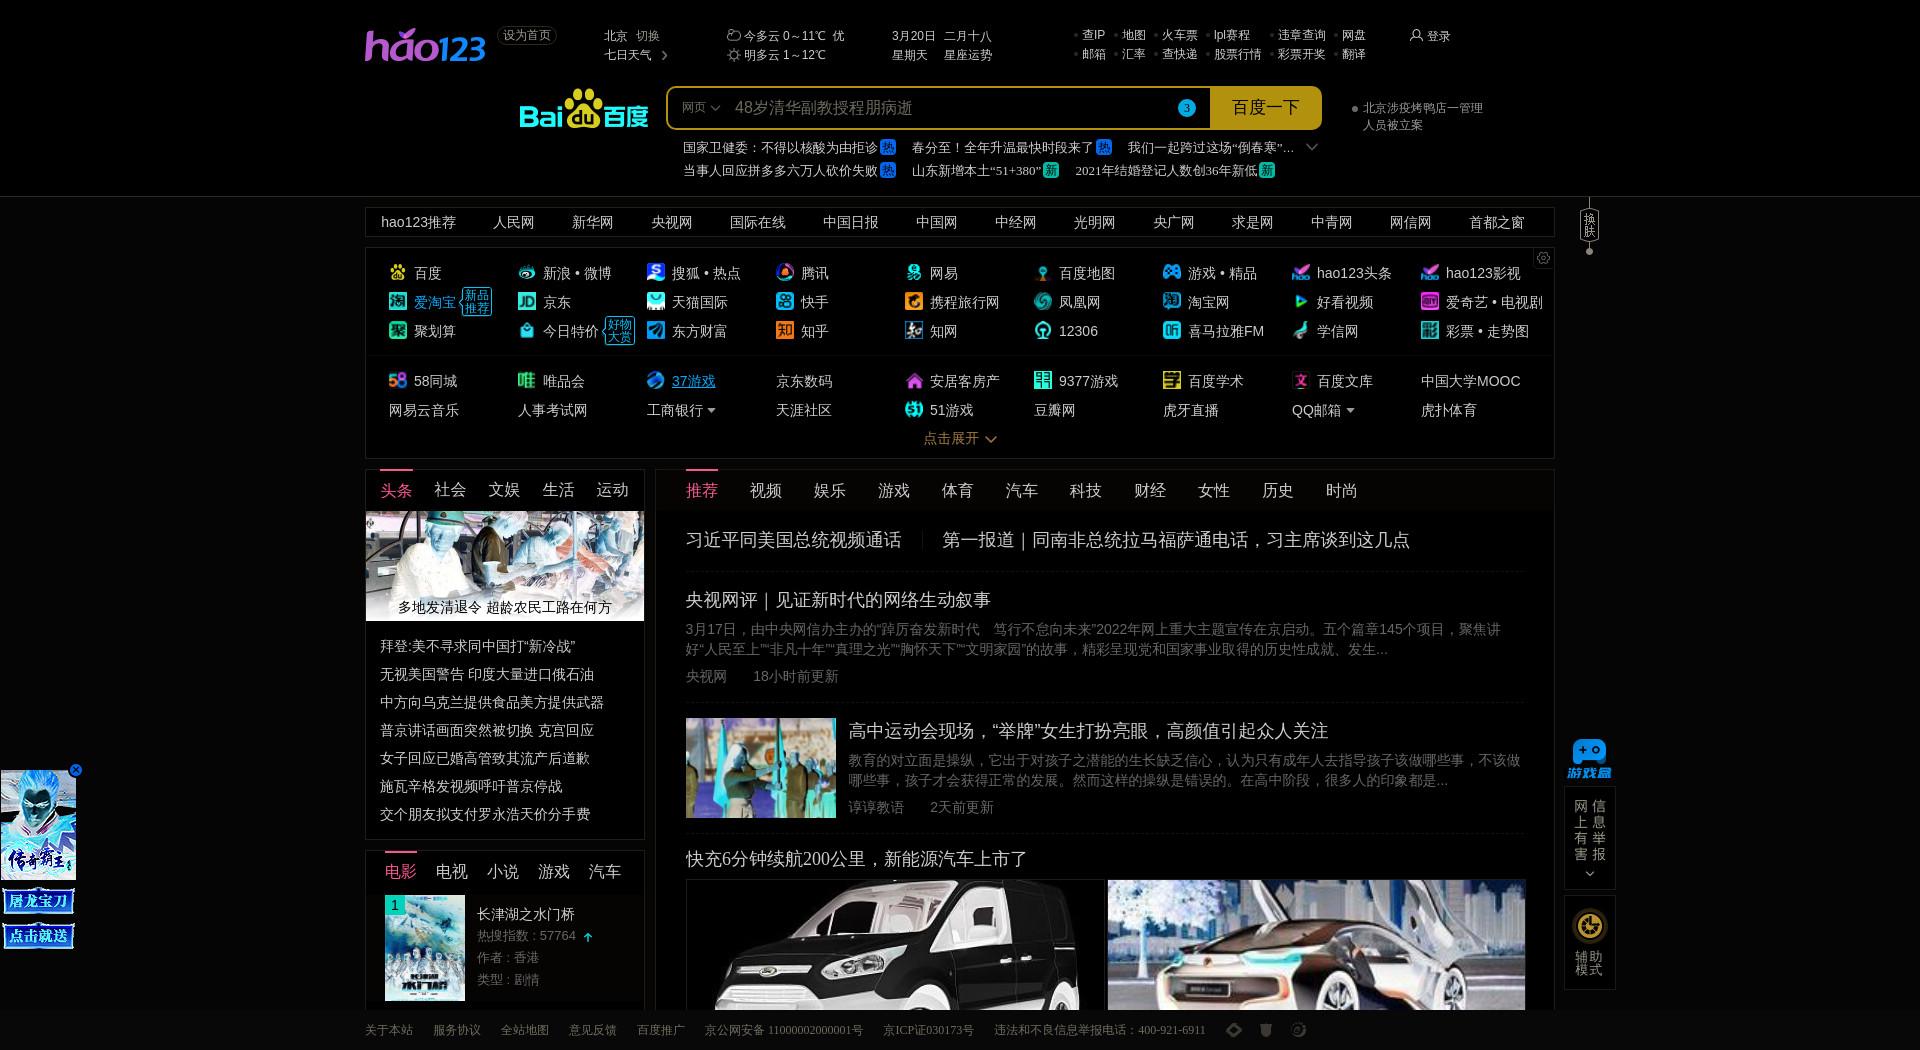1920x1050 pixels.
Task: Click the 新浪微博 eye icon
Action: [526, 272]
